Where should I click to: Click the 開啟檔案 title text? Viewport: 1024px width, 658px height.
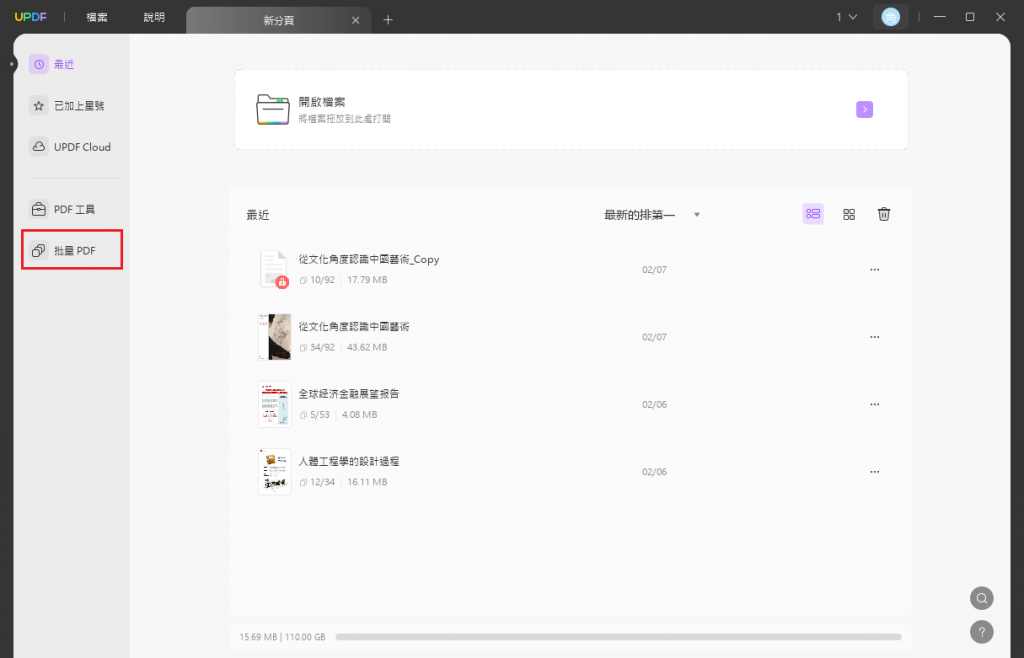[322, 102]
